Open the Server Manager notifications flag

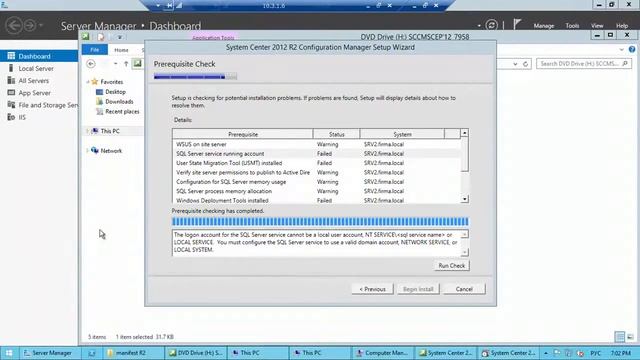point(517,24)
